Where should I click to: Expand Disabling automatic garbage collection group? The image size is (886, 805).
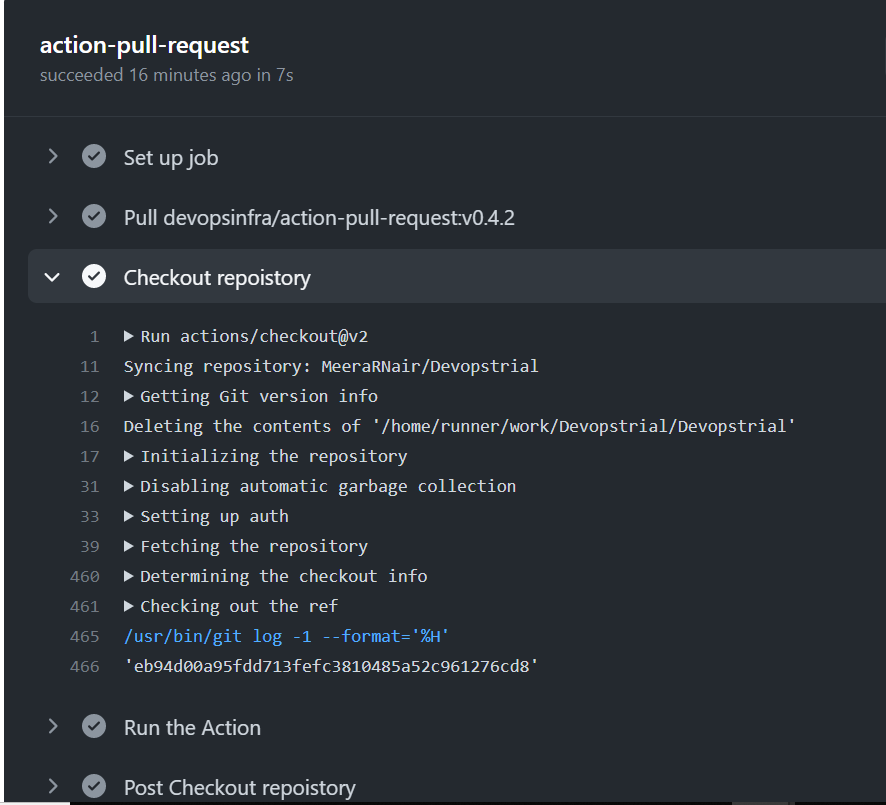pos(129,486)
